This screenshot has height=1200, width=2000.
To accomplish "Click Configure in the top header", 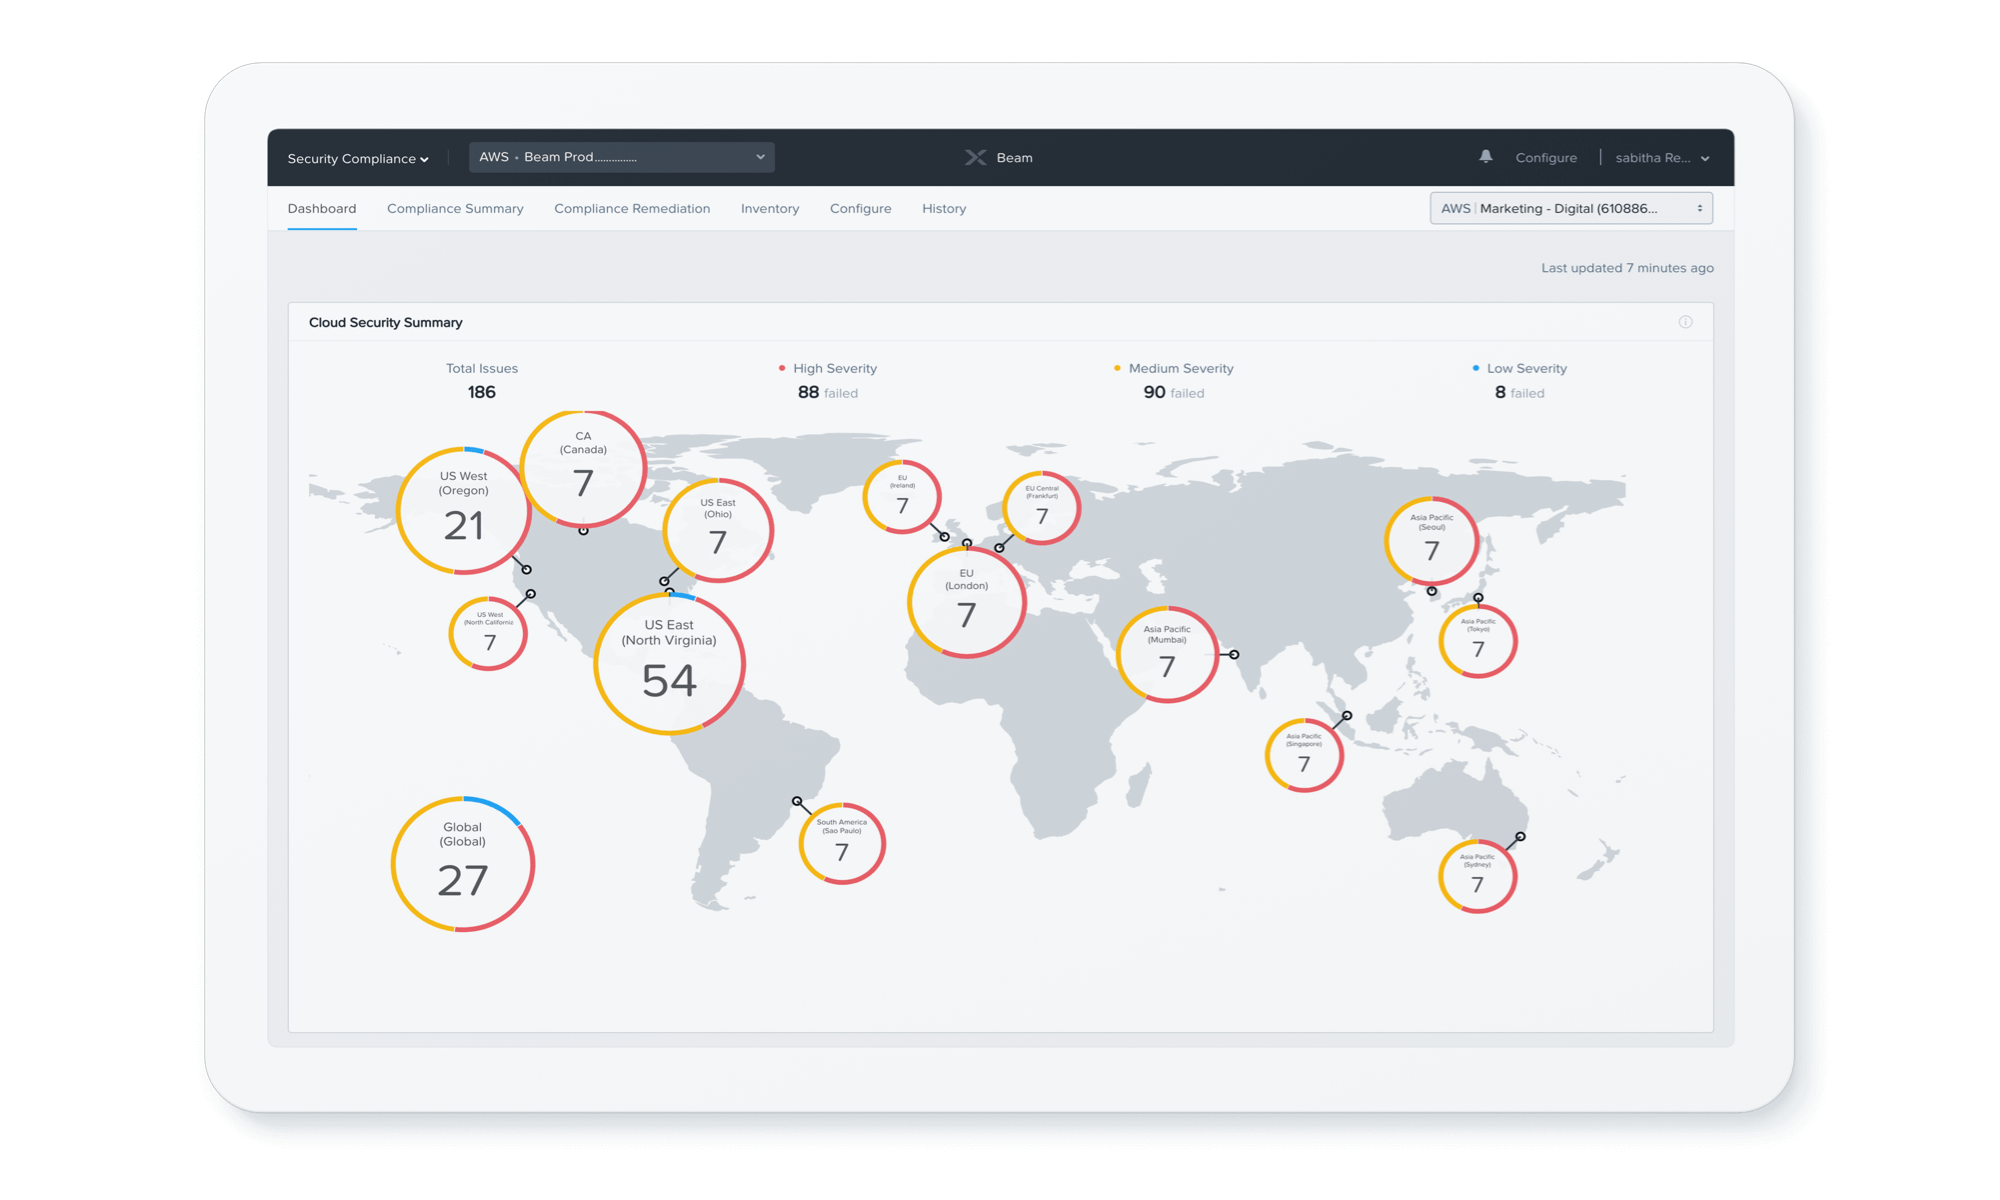I will point(1545,158).
